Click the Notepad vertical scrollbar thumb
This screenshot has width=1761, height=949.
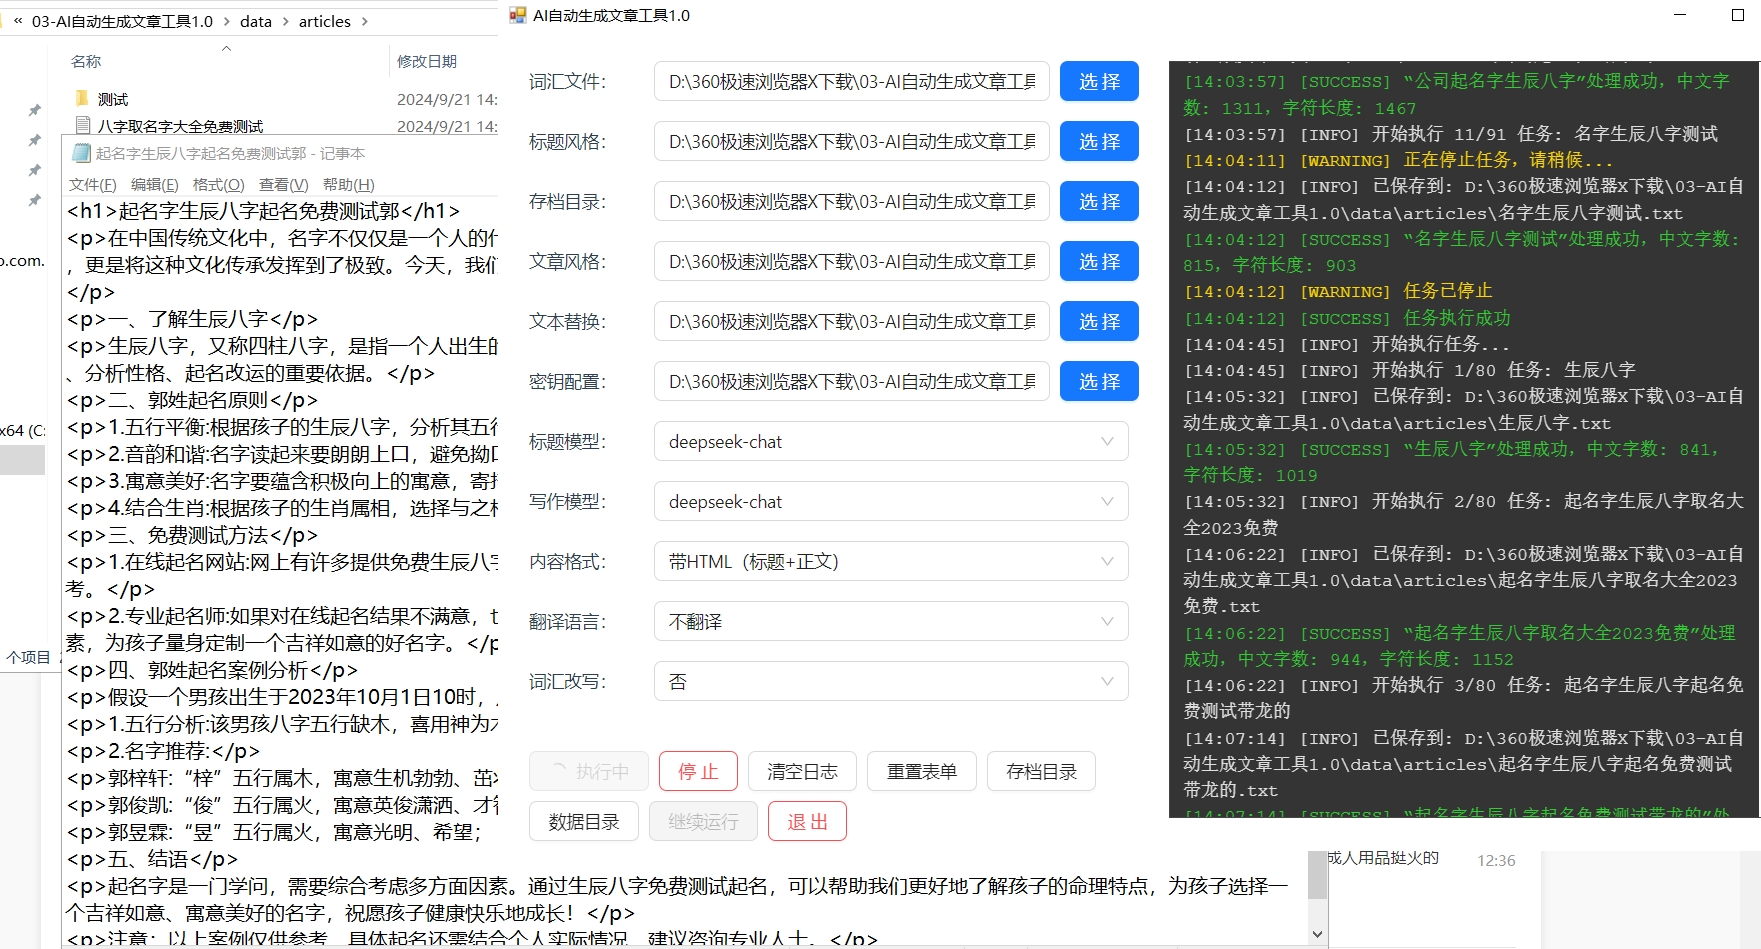coord(1317,876)
